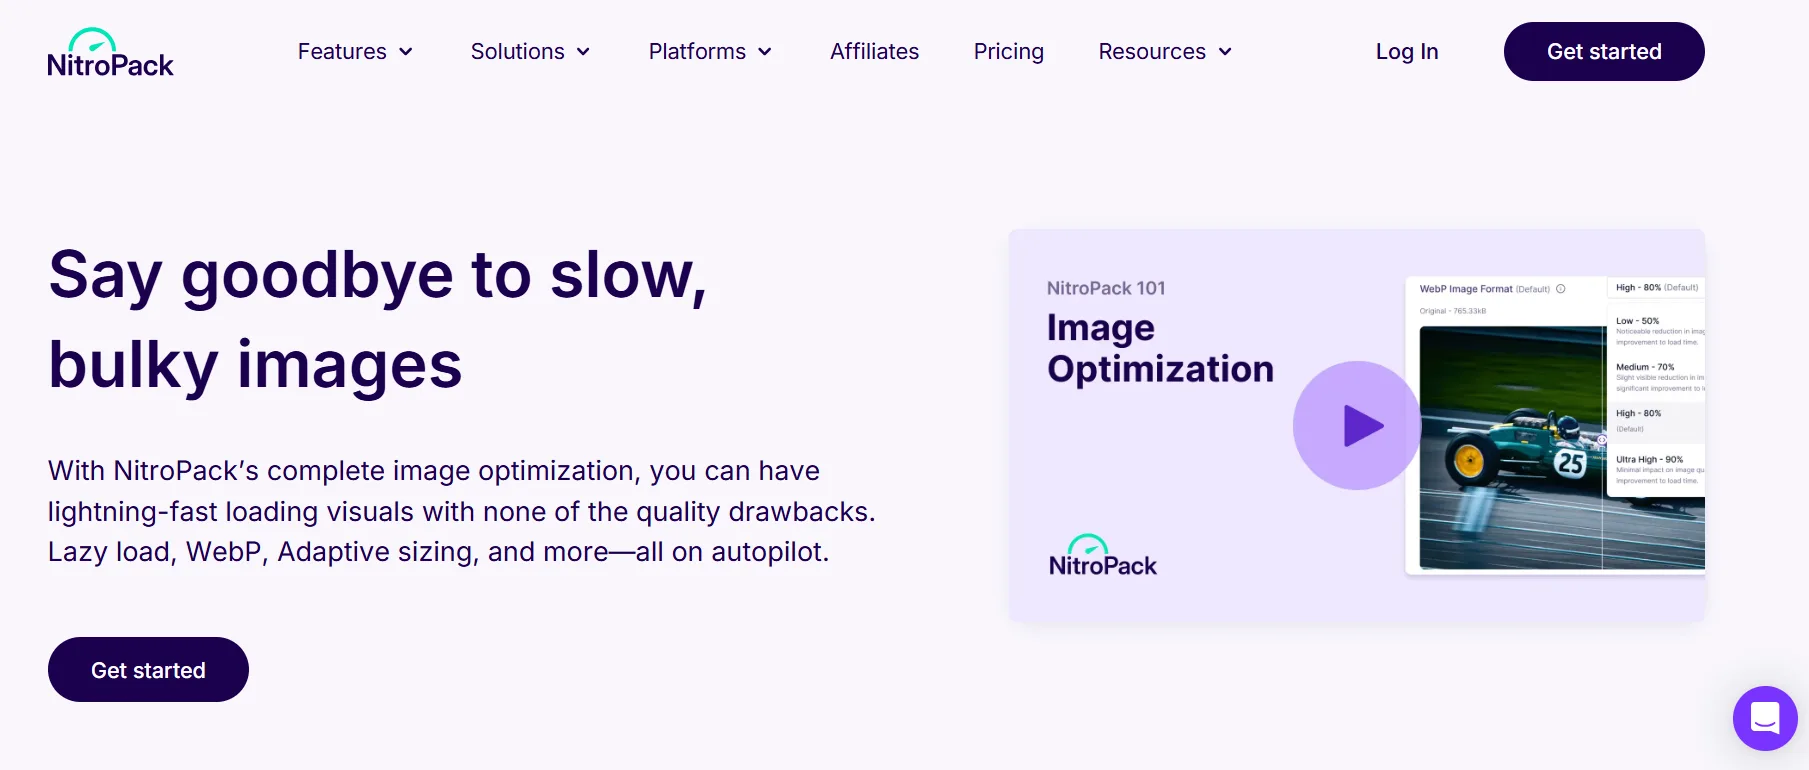The image size is (1809, 770).
Task: Click 'Ultra High - 90%' option in preview
Action: tap(1649, 460)
